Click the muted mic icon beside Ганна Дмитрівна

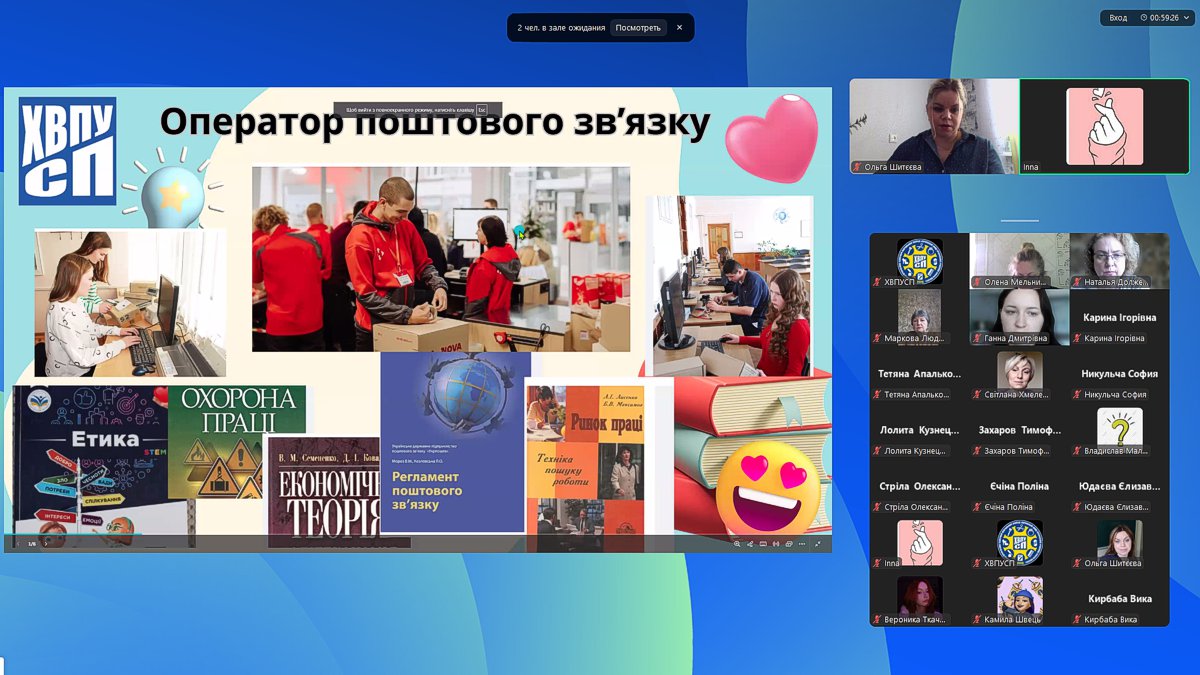[x=978, y=338]
